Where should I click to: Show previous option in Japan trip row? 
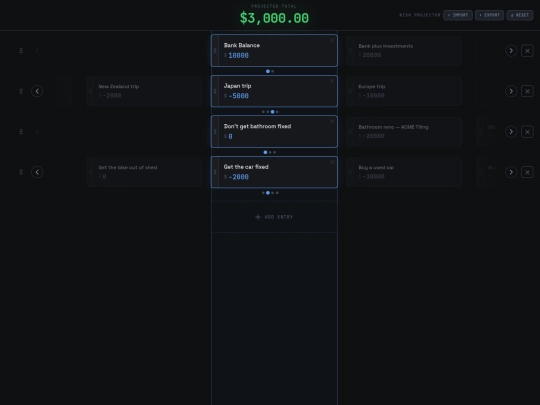click(37, 91)
